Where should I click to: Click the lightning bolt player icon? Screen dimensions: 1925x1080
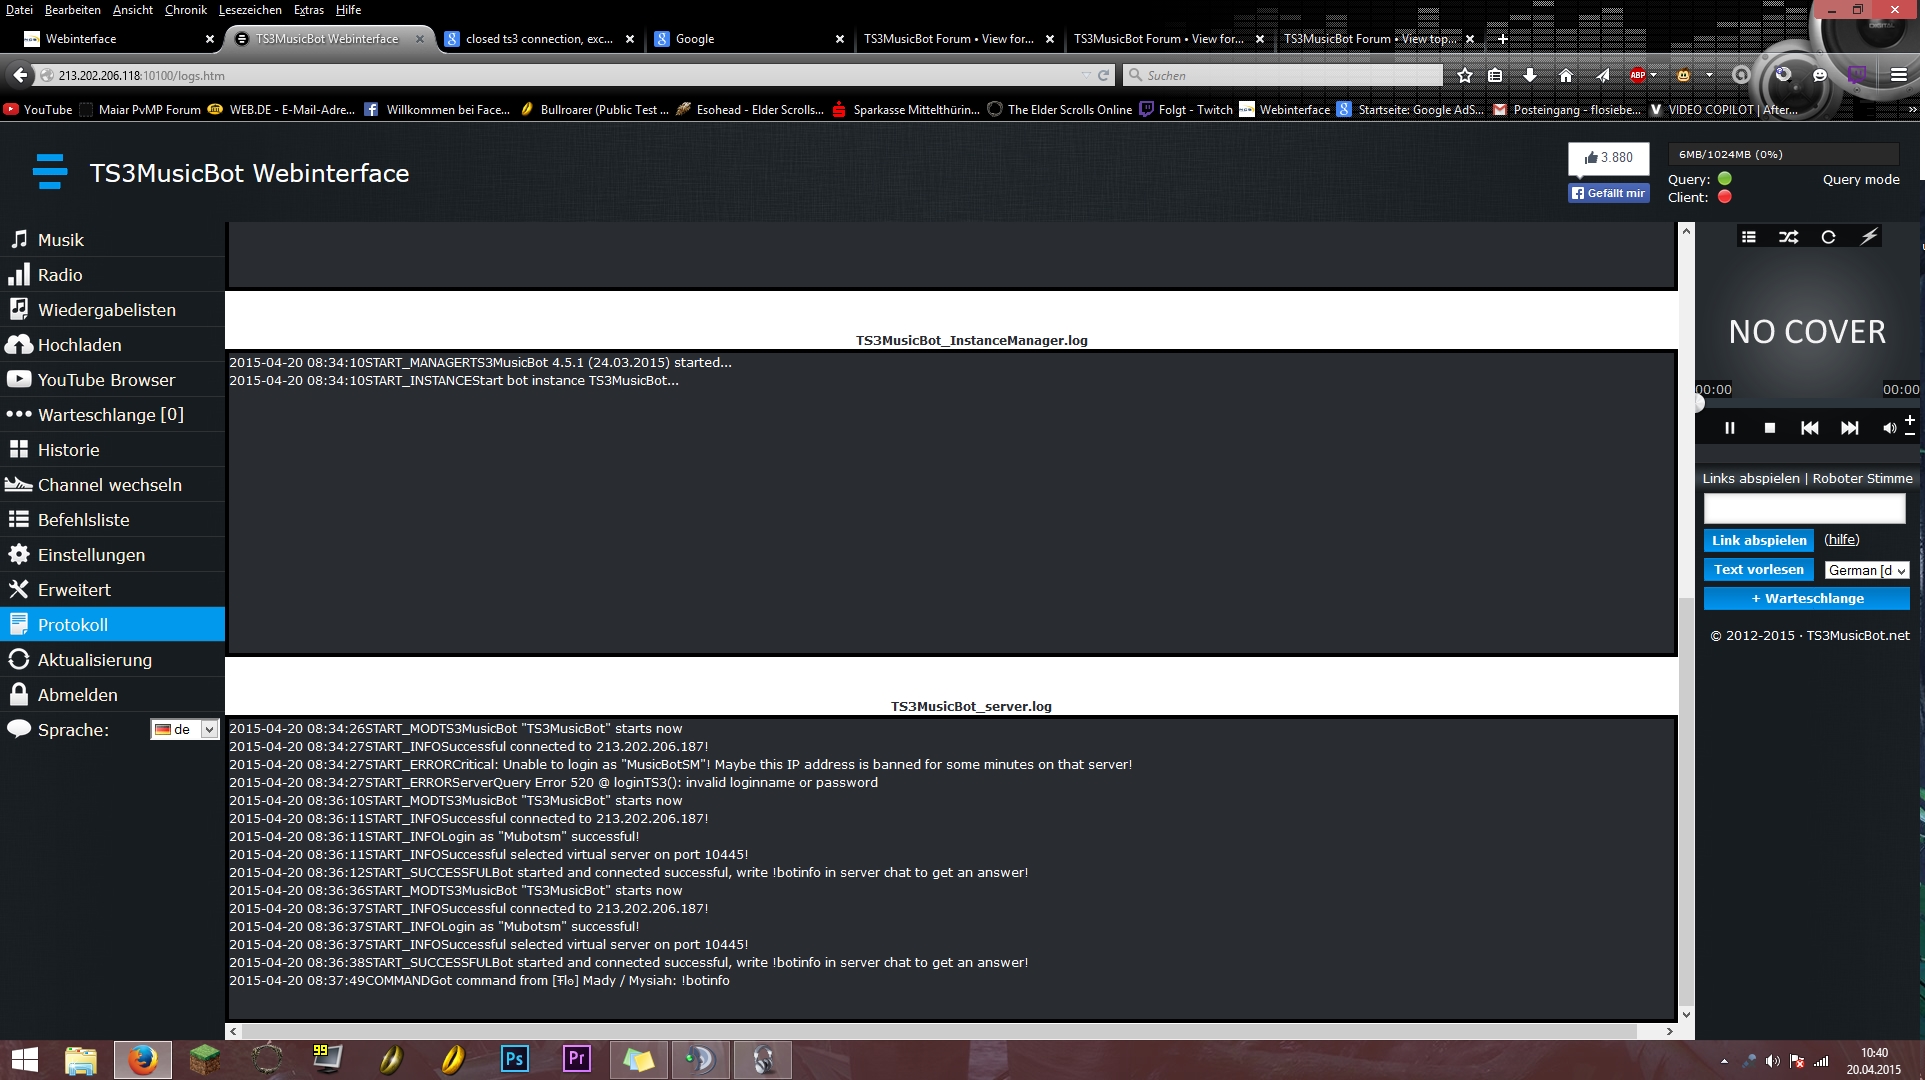click(1868, 237)
